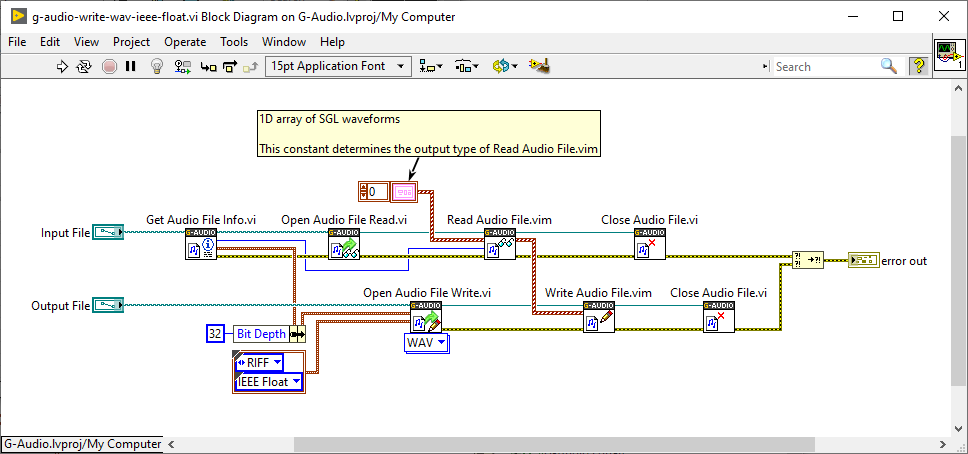Select the Output File path terminal
The image size is (968, 454).
click(x=108, y=305)
